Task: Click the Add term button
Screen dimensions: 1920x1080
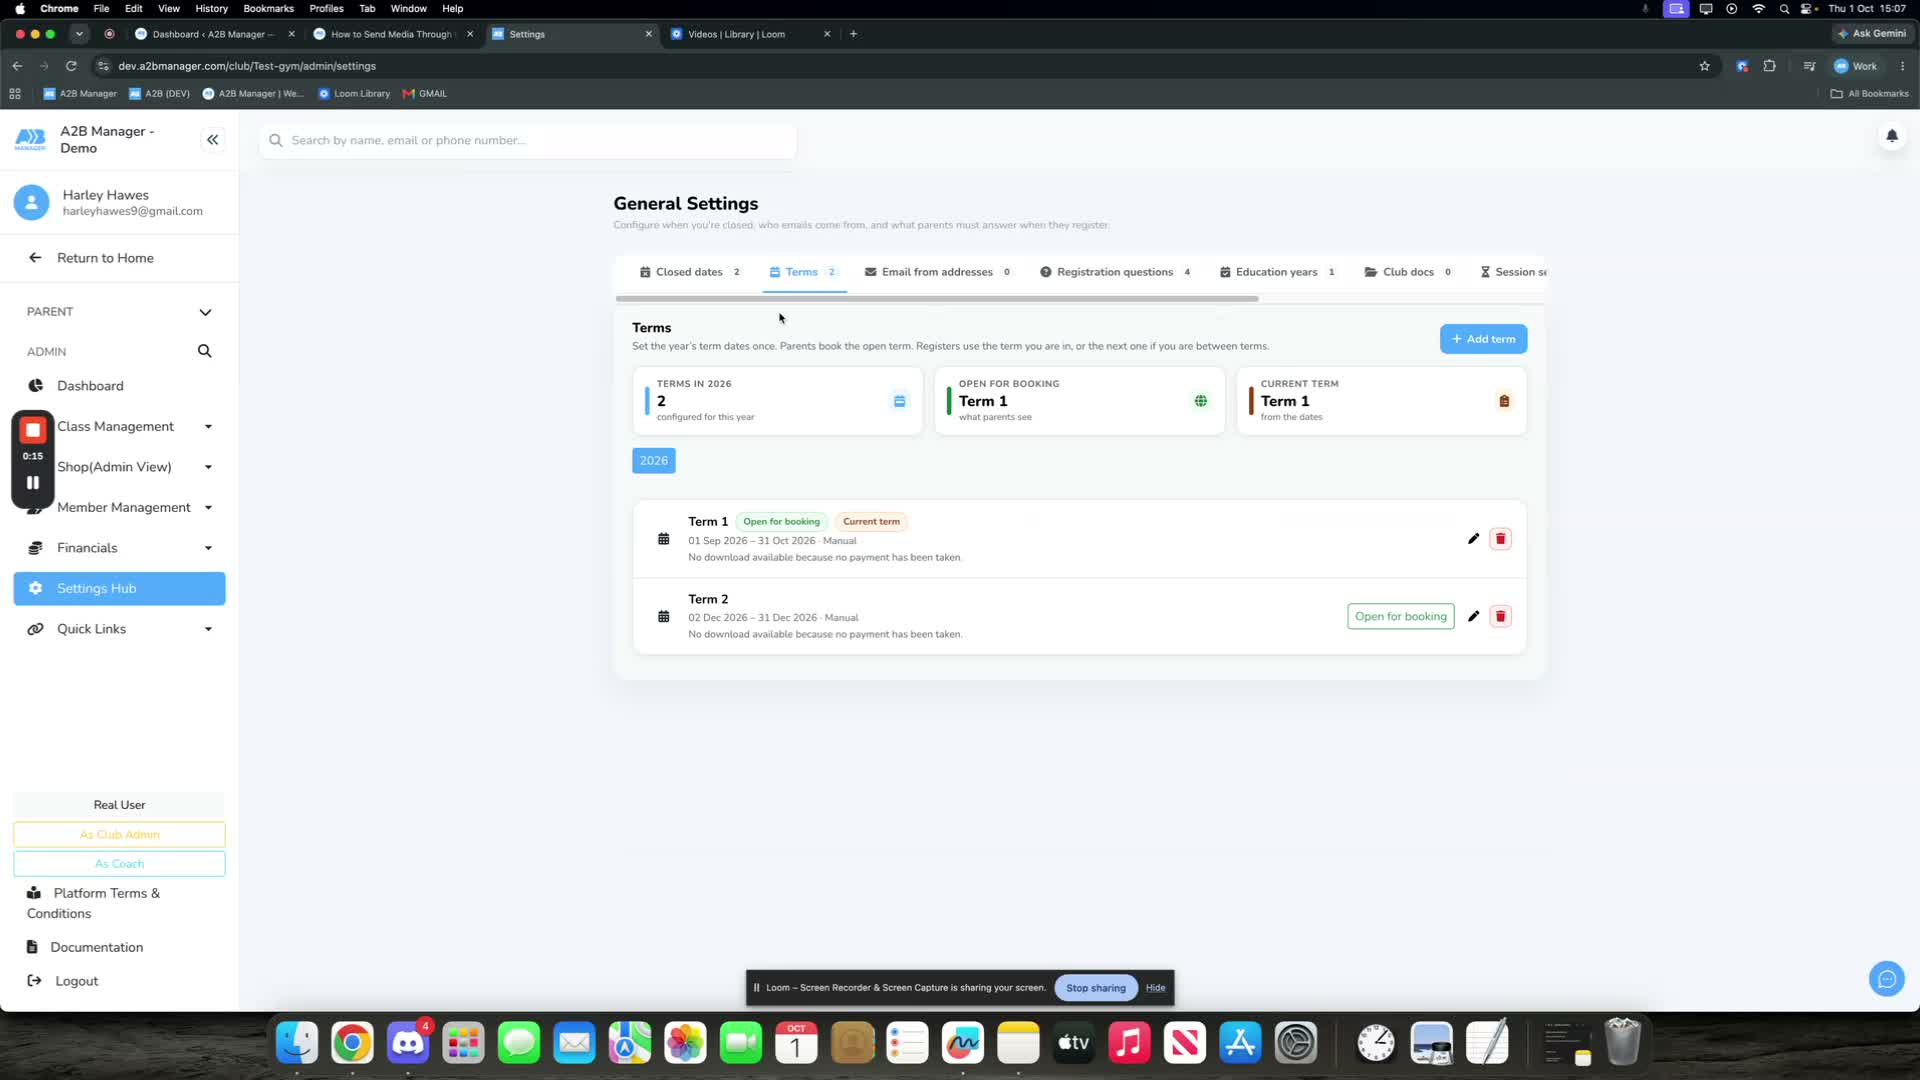Action: pos(1483,339)
